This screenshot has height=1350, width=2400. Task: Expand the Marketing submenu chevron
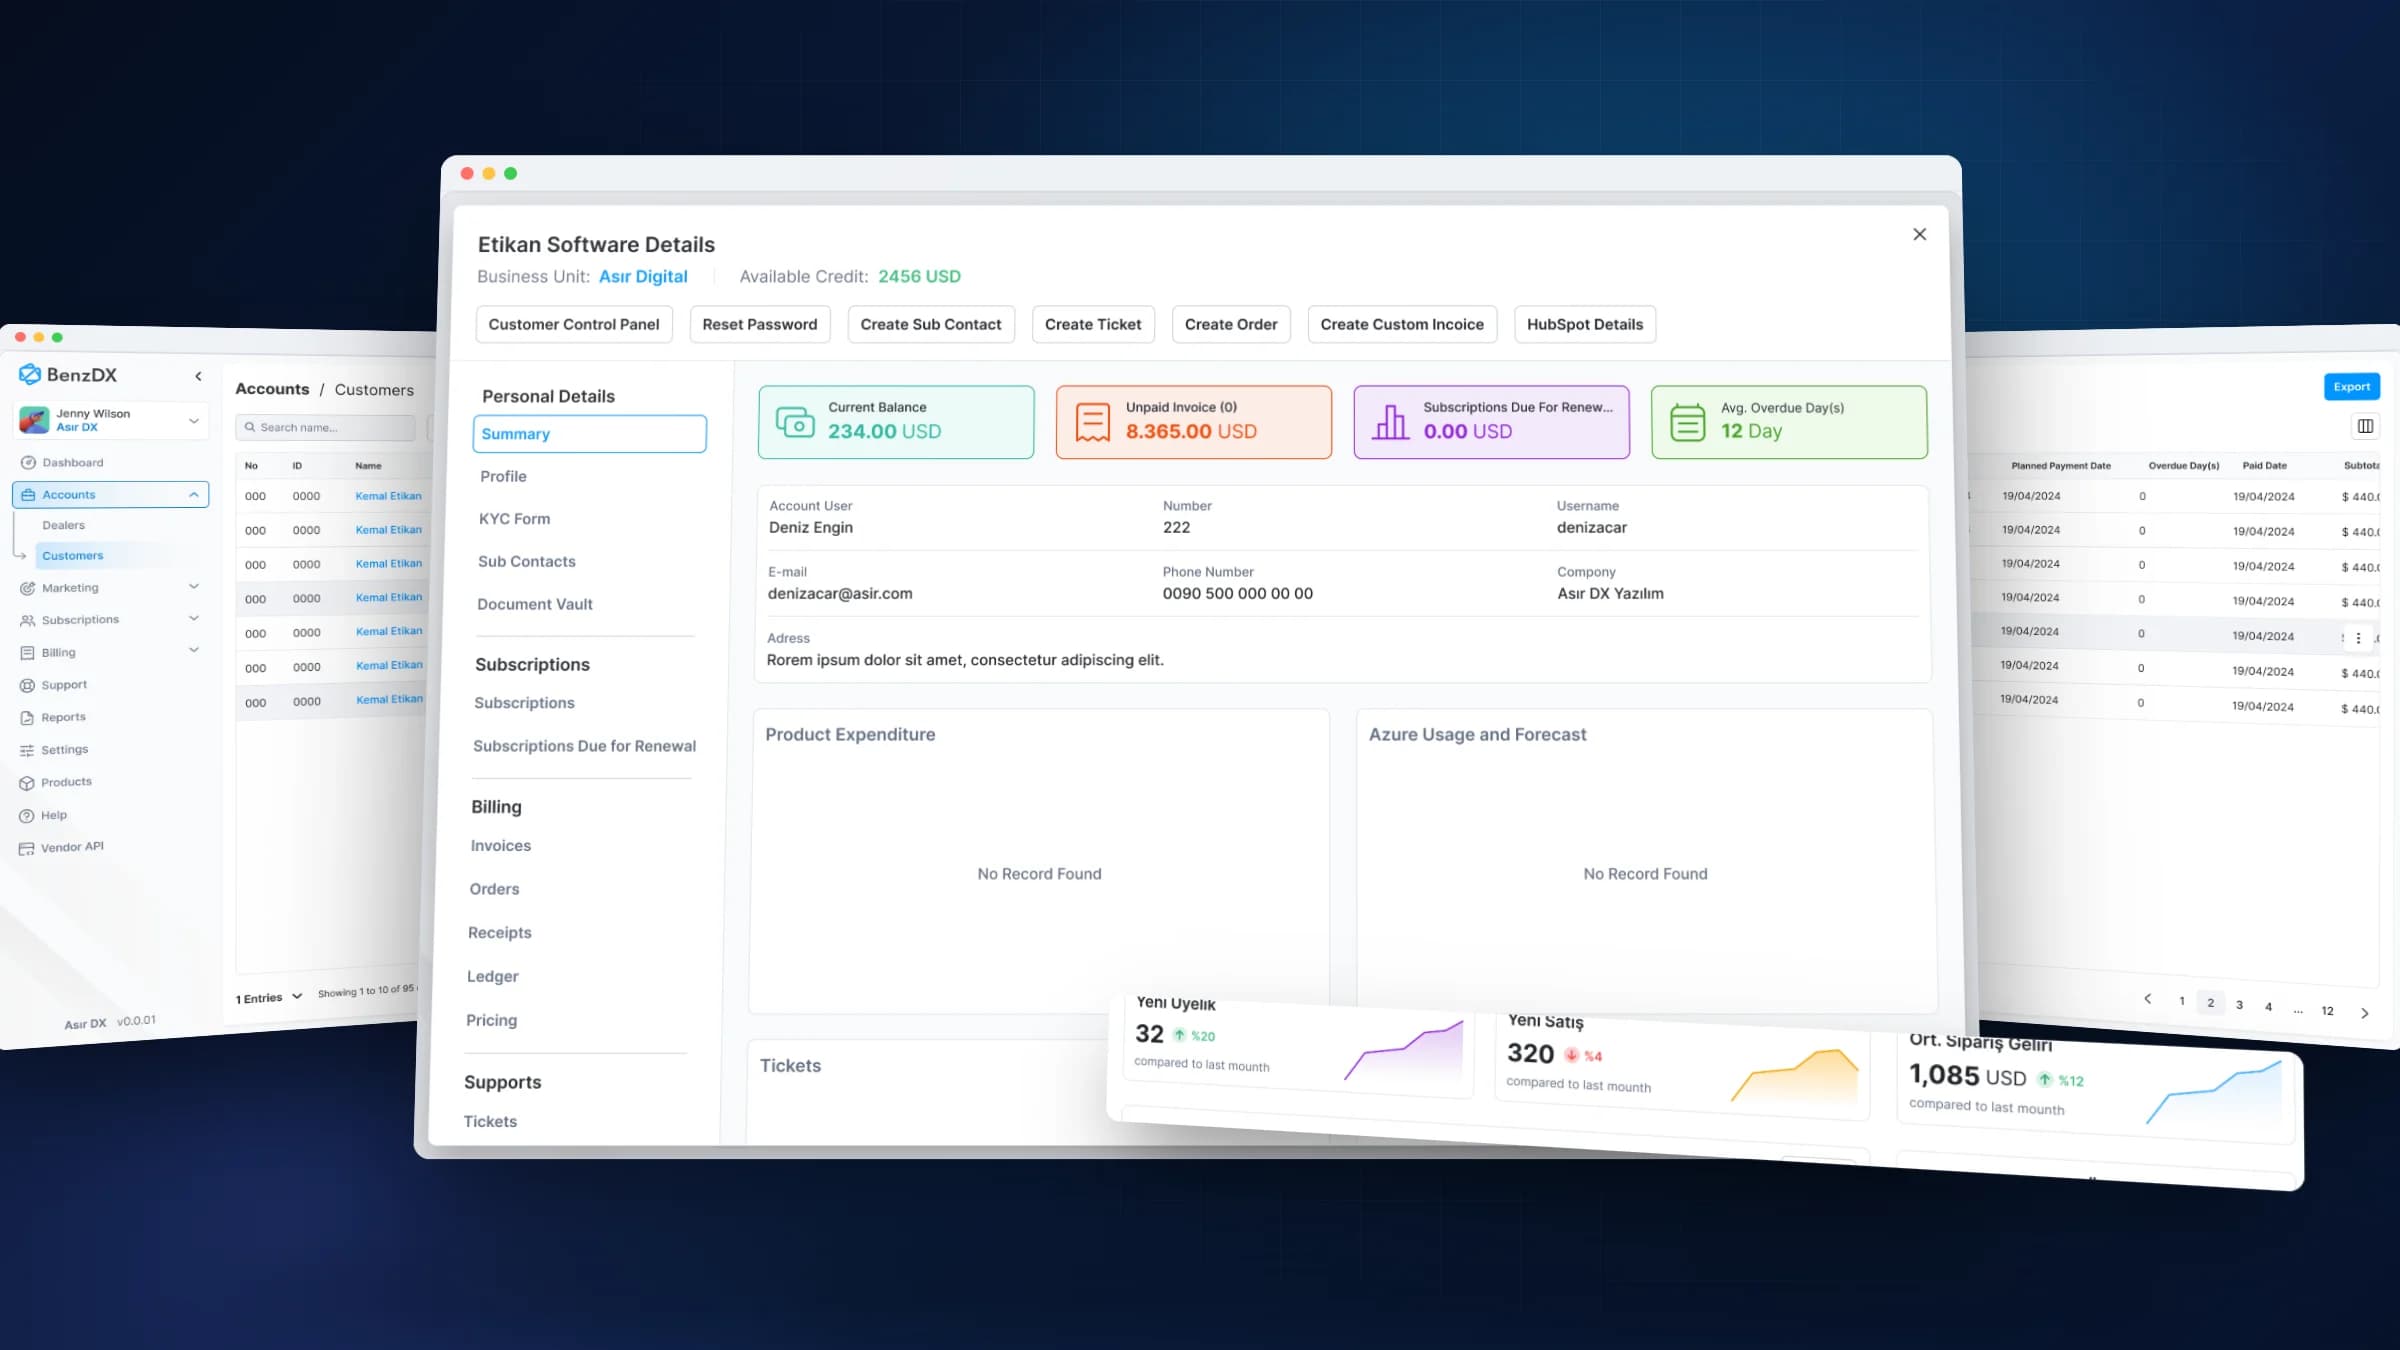194,587
